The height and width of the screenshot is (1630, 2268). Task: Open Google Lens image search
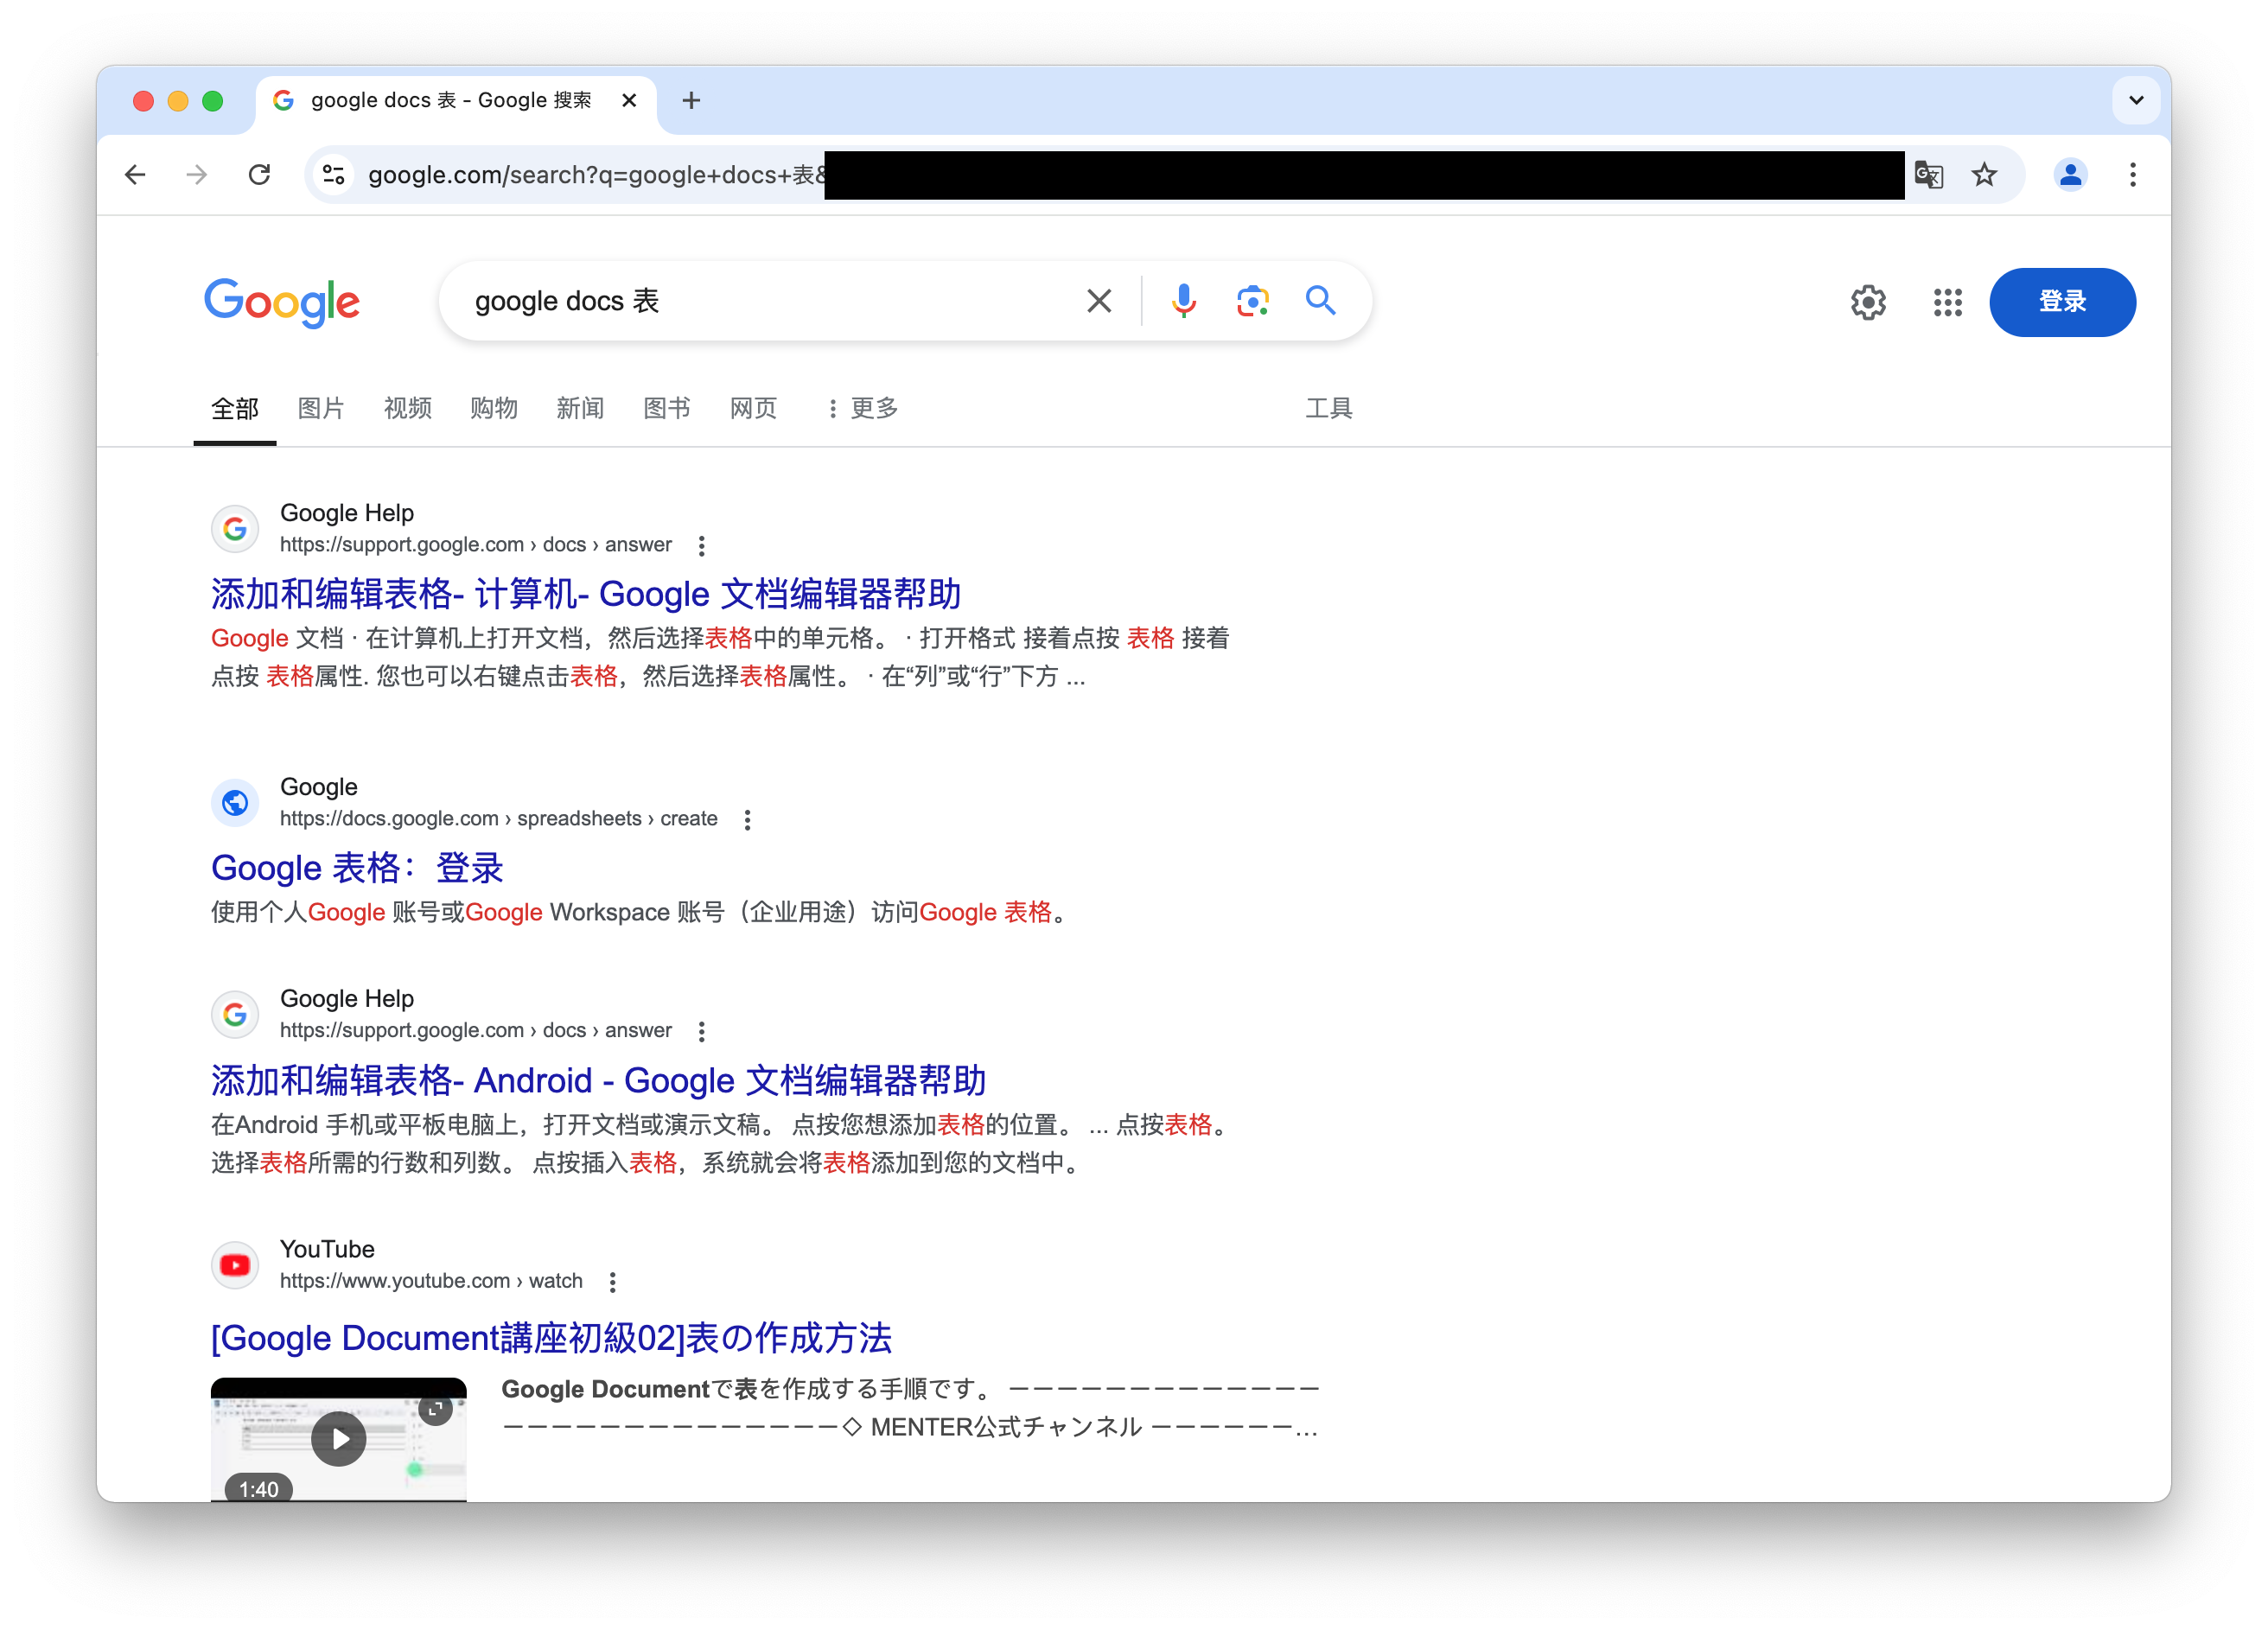coord(1252,301)
